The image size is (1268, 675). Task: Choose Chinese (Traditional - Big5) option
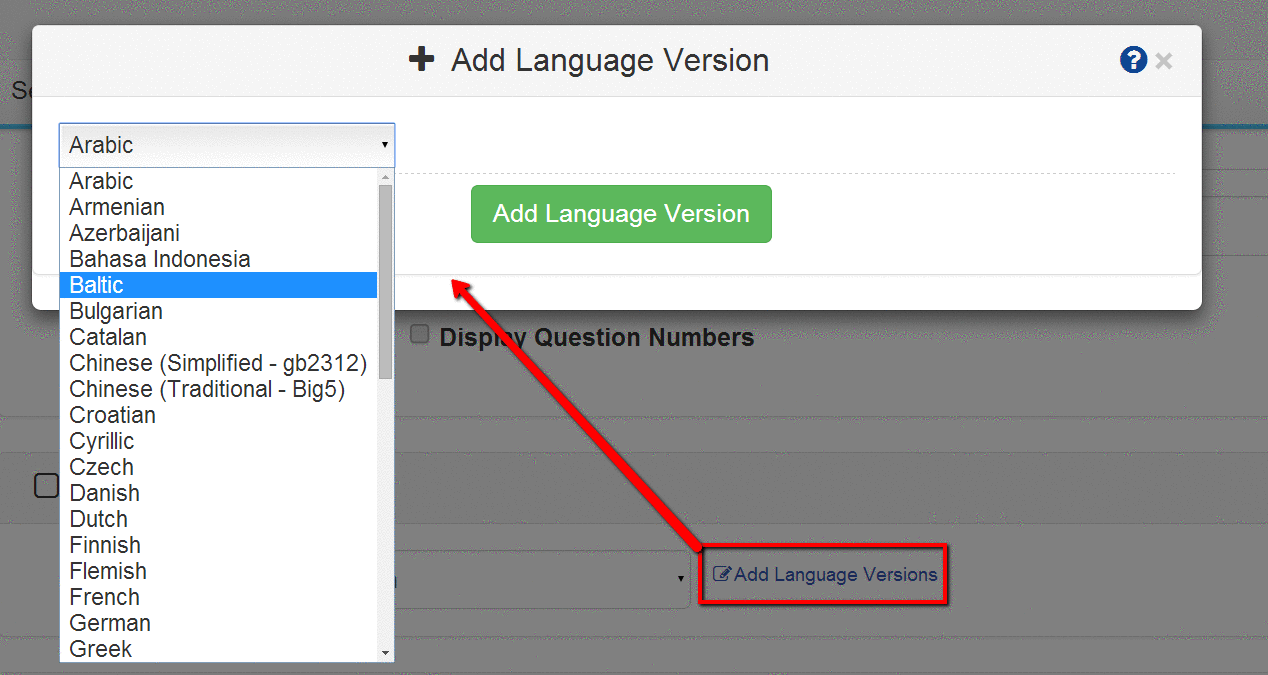(x=207, y=389)
